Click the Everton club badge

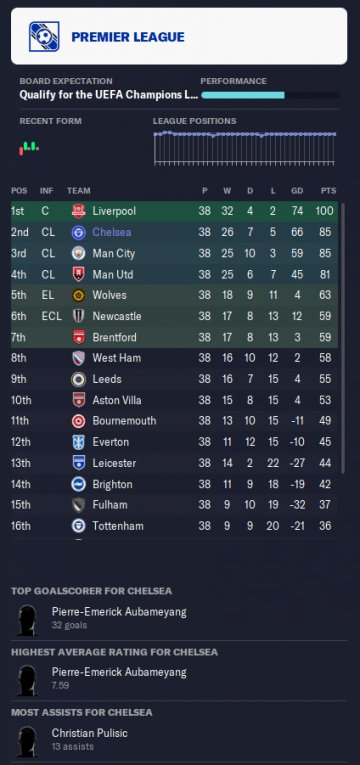tap(78, 442)
